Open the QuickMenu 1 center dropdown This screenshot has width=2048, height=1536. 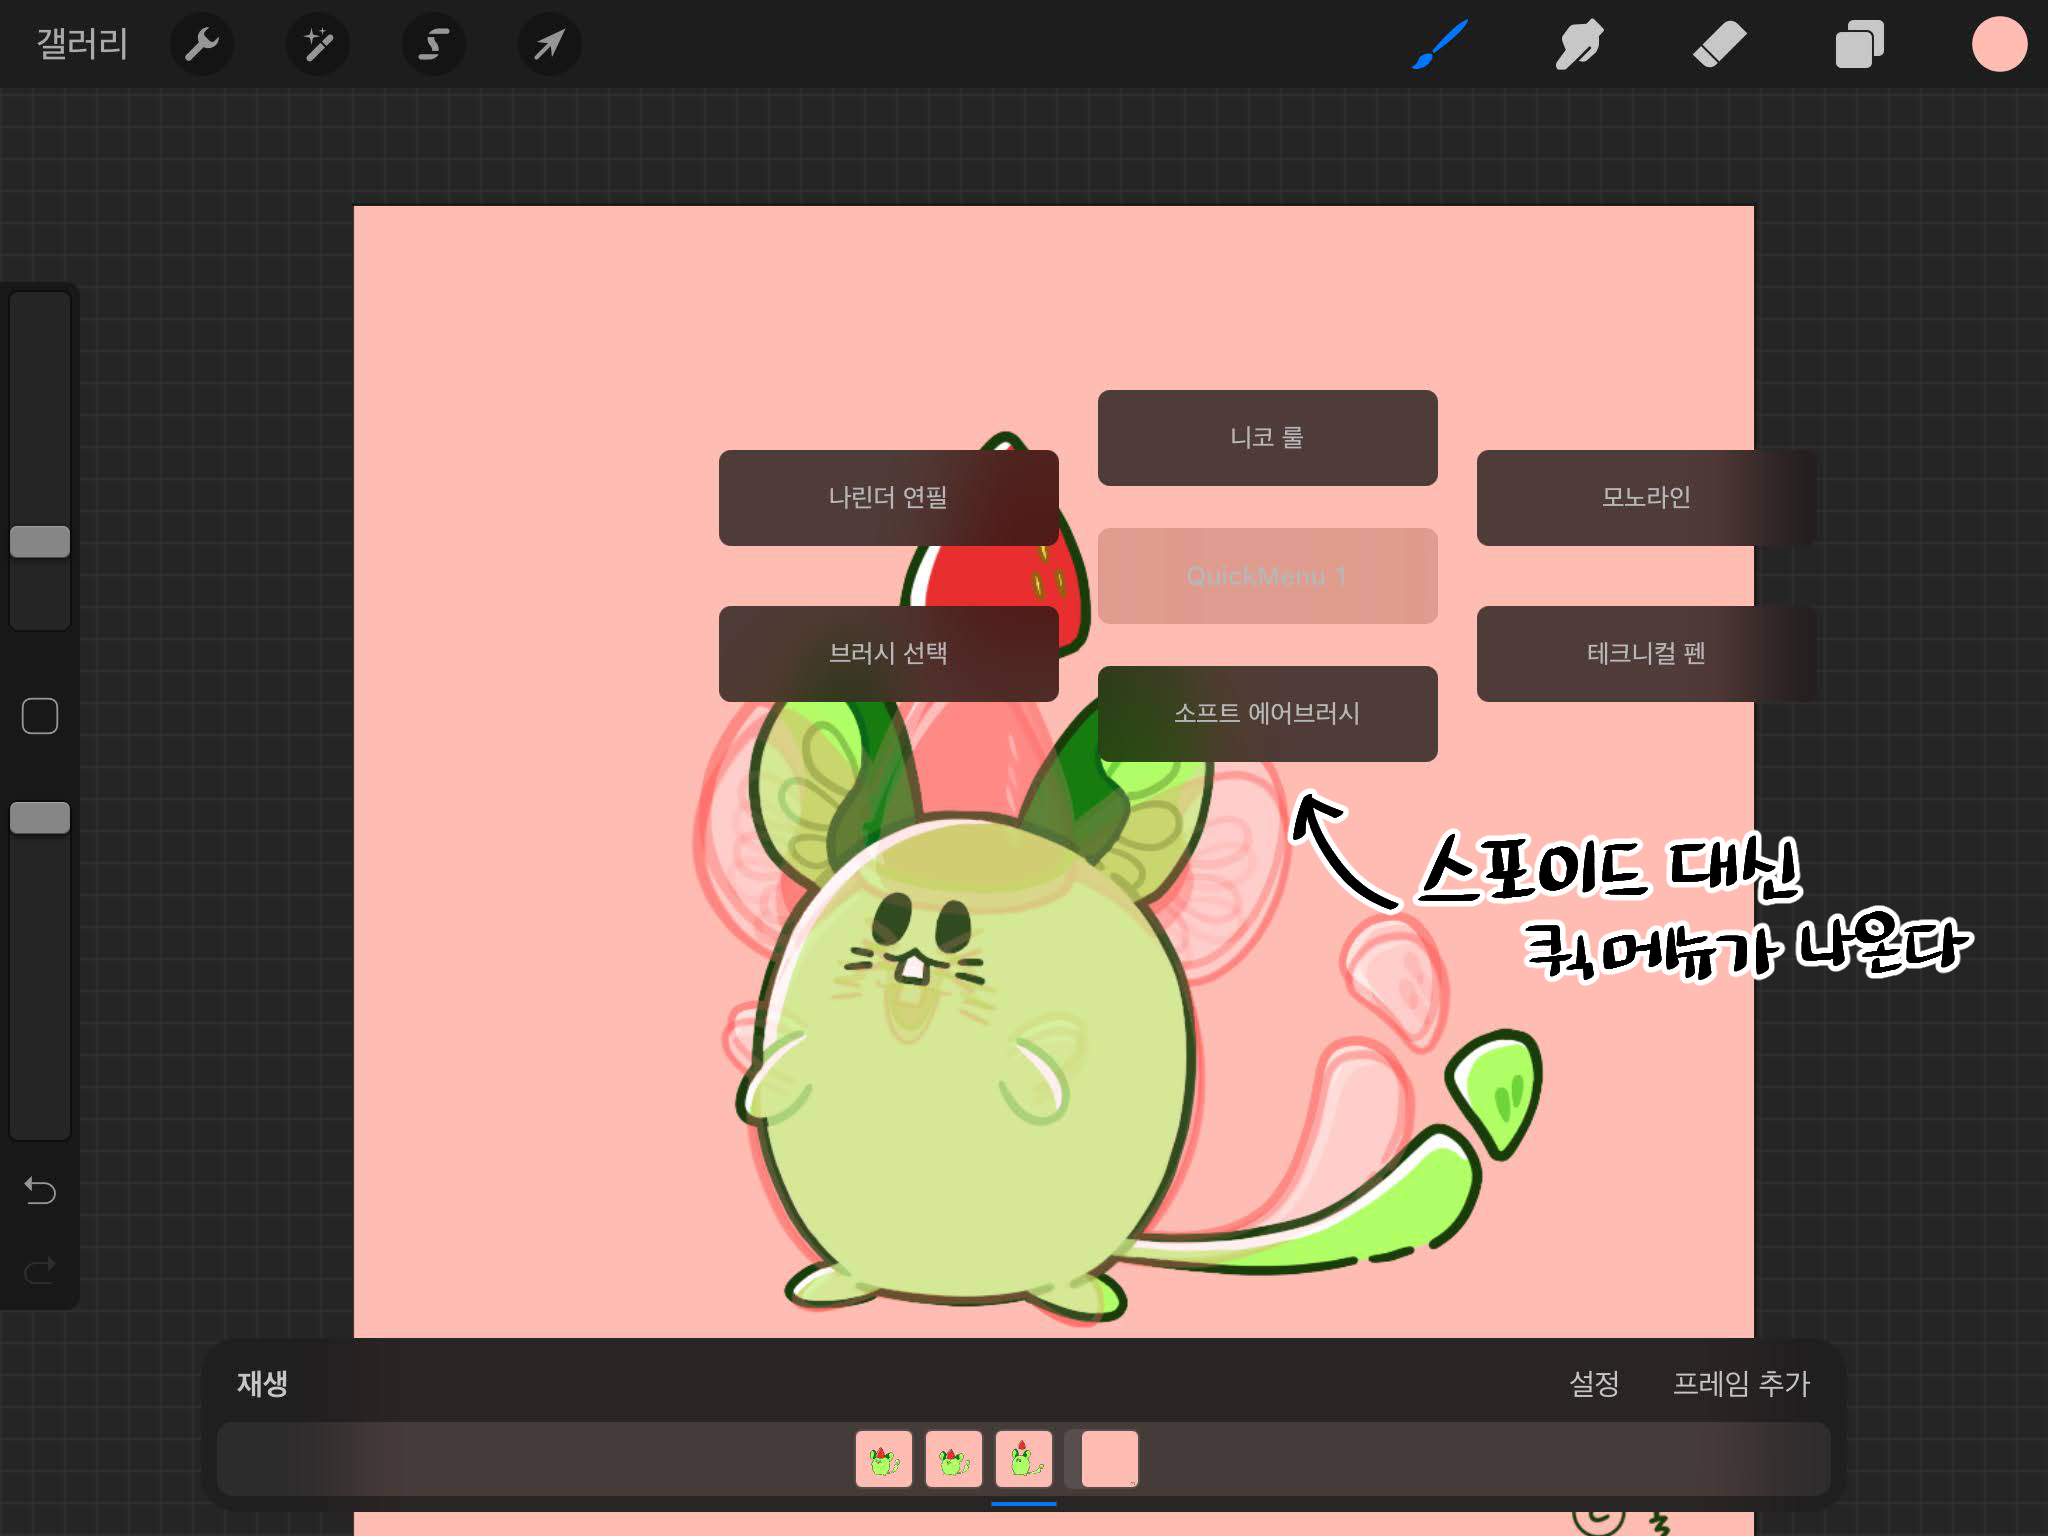(1267, 576)
